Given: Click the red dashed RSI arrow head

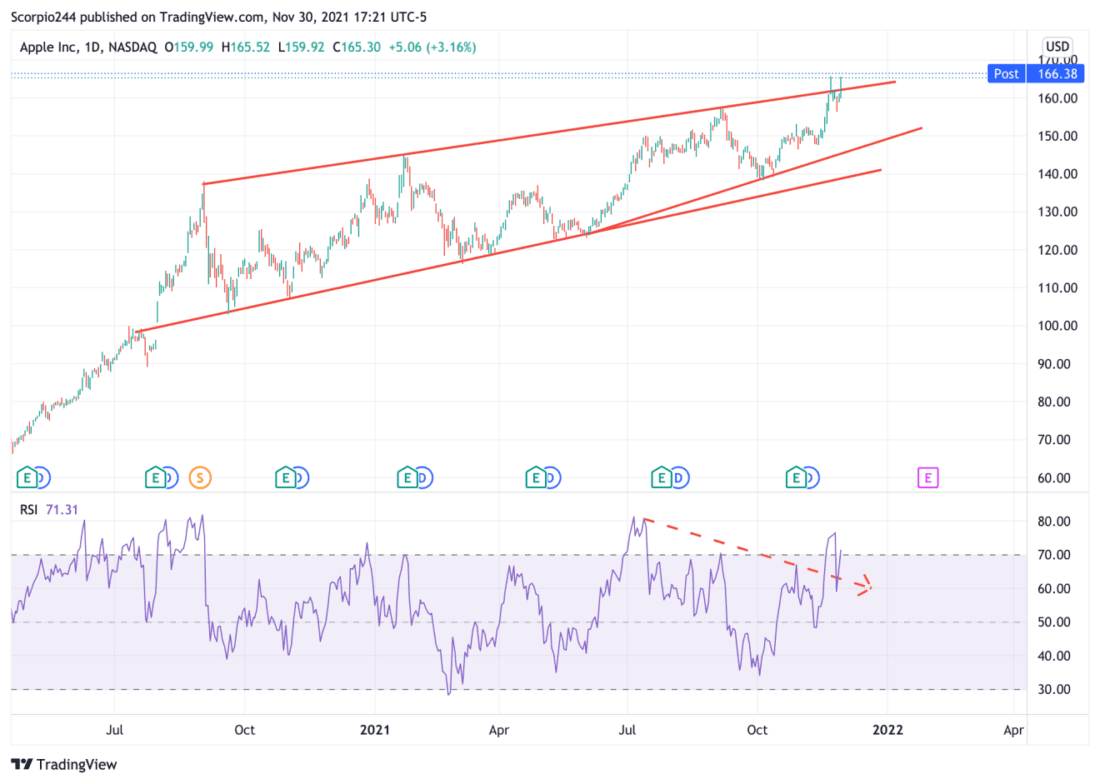Looking at the screenshot, I should tap(866, 588).
